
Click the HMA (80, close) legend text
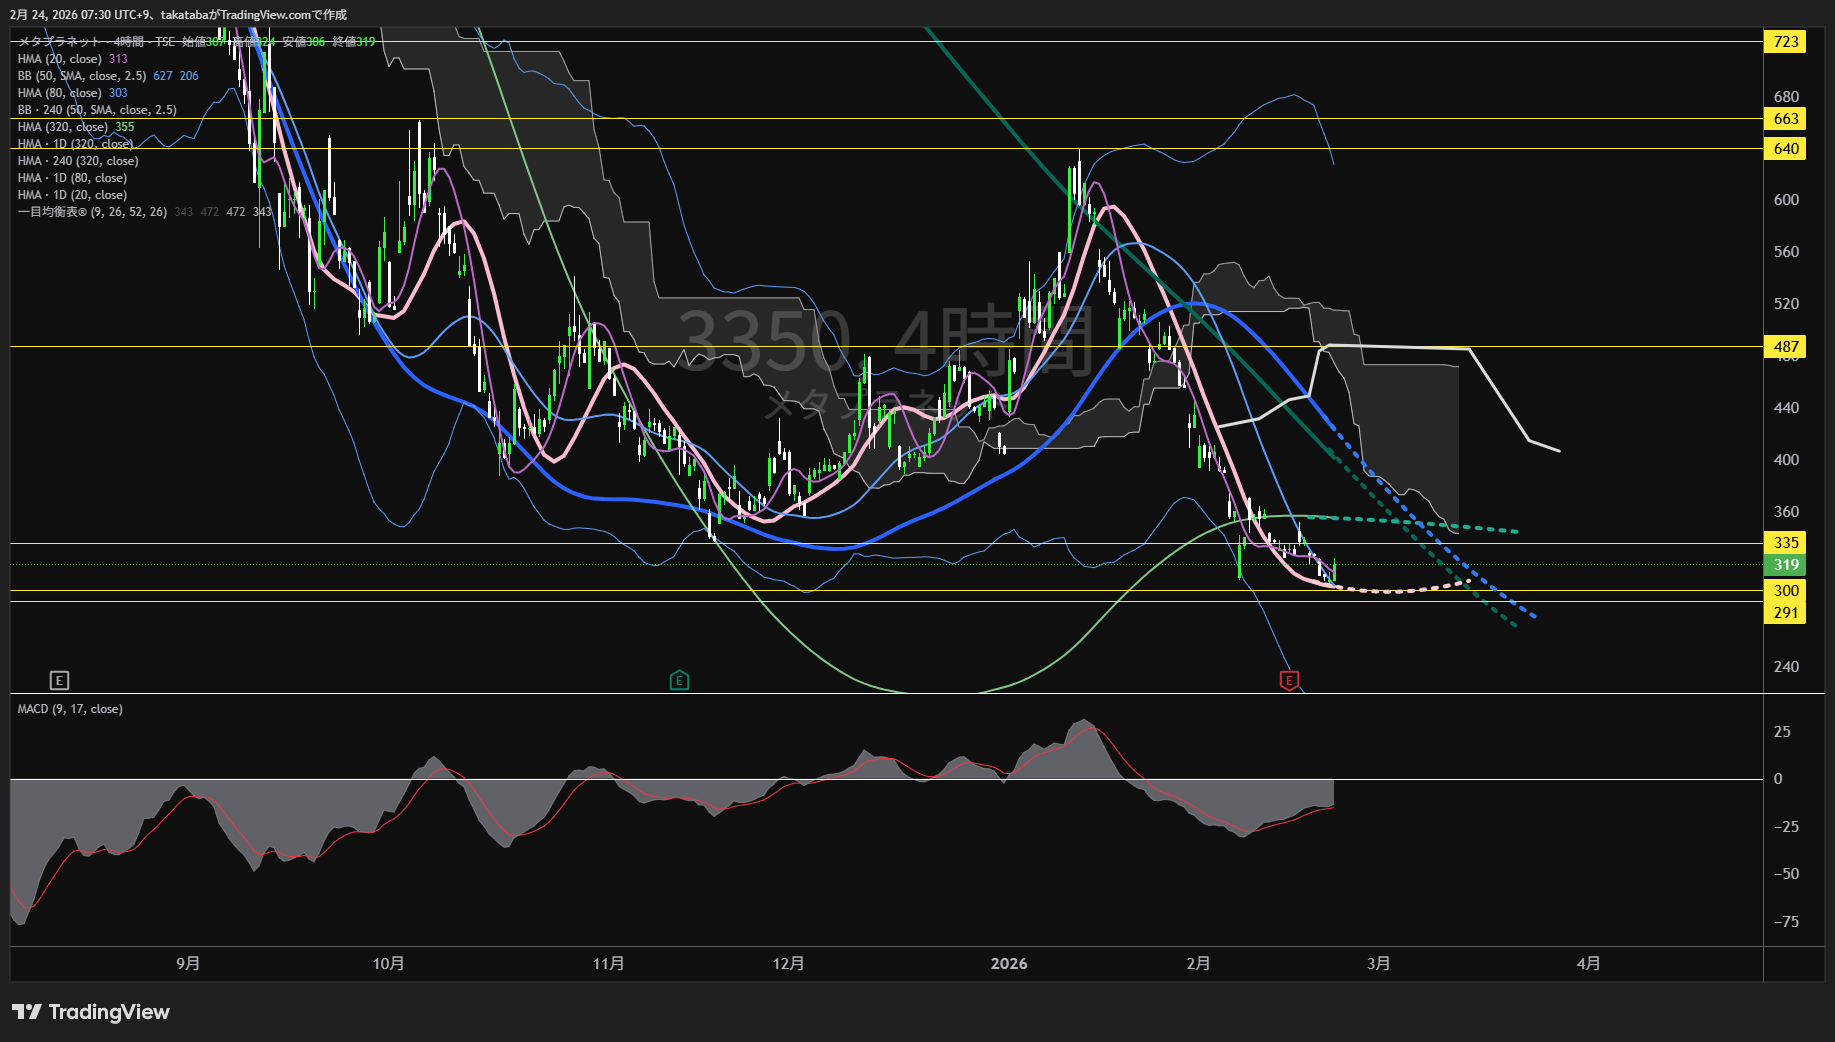[60, 93]
